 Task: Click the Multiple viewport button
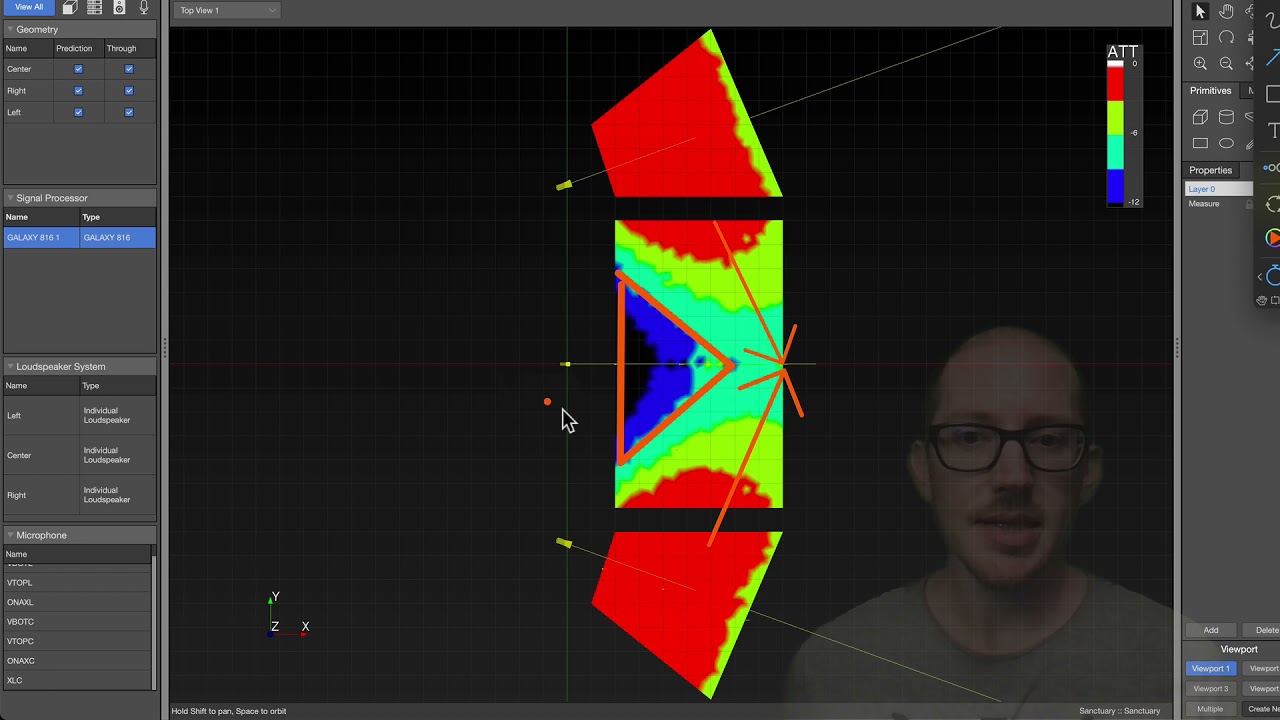[x=1211, y=709]
